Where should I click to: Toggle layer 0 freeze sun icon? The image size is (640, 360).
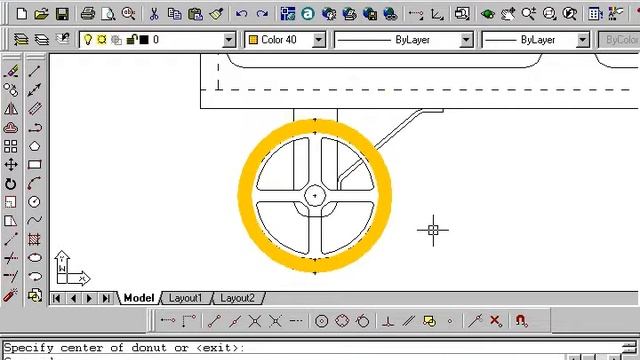pyautogui.click(x=102, y=40)
